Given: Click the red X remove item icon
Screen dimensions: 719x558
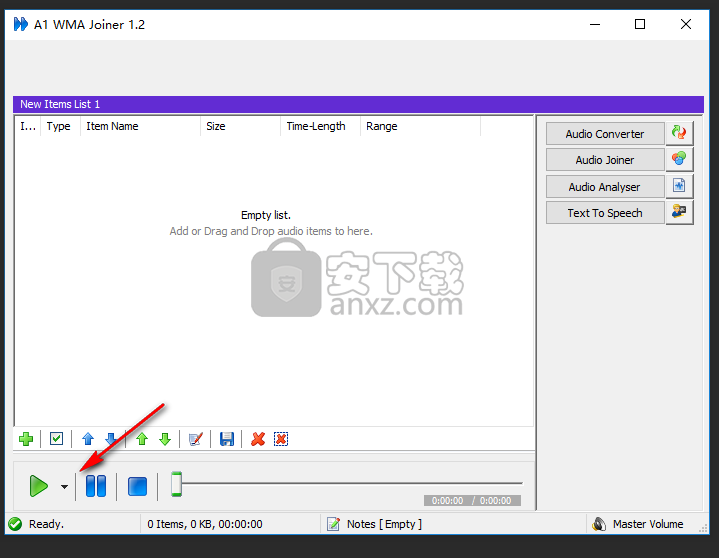Looking at the screenshot, I should (258, 439).
